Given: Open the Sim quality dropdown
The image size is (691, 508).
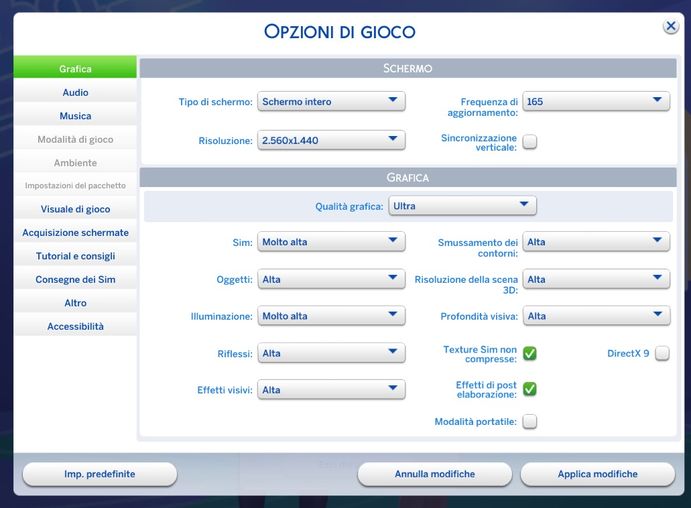Looking at the screenshot, I should (x=331, y=242).
